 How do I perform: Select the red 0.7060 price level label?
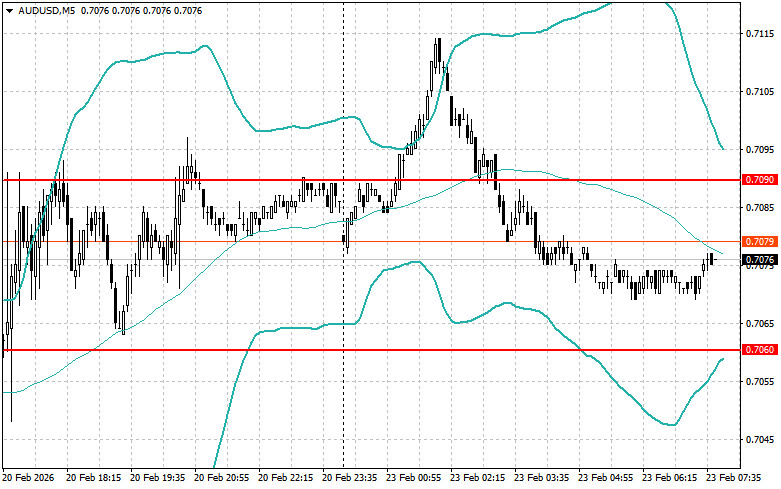click(760, 350)
